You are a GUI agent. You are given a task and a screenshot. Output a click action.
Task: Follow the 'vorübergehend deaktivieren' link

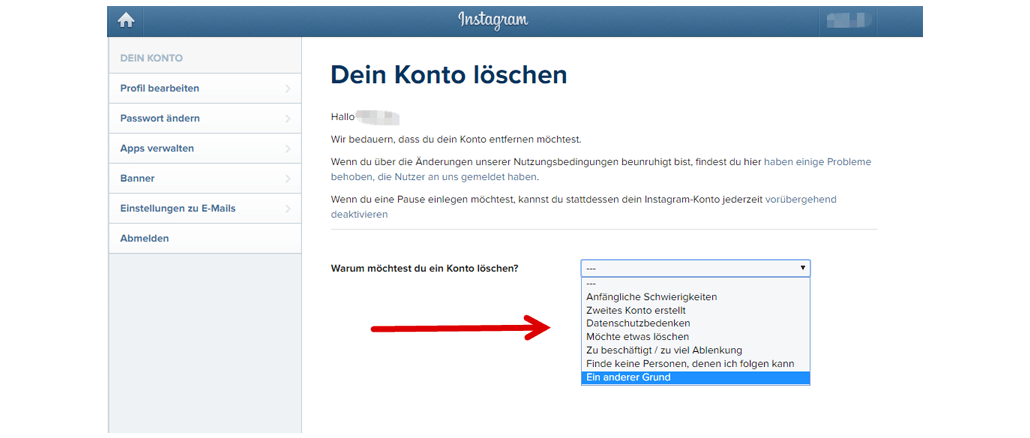[x=801, y=199]
